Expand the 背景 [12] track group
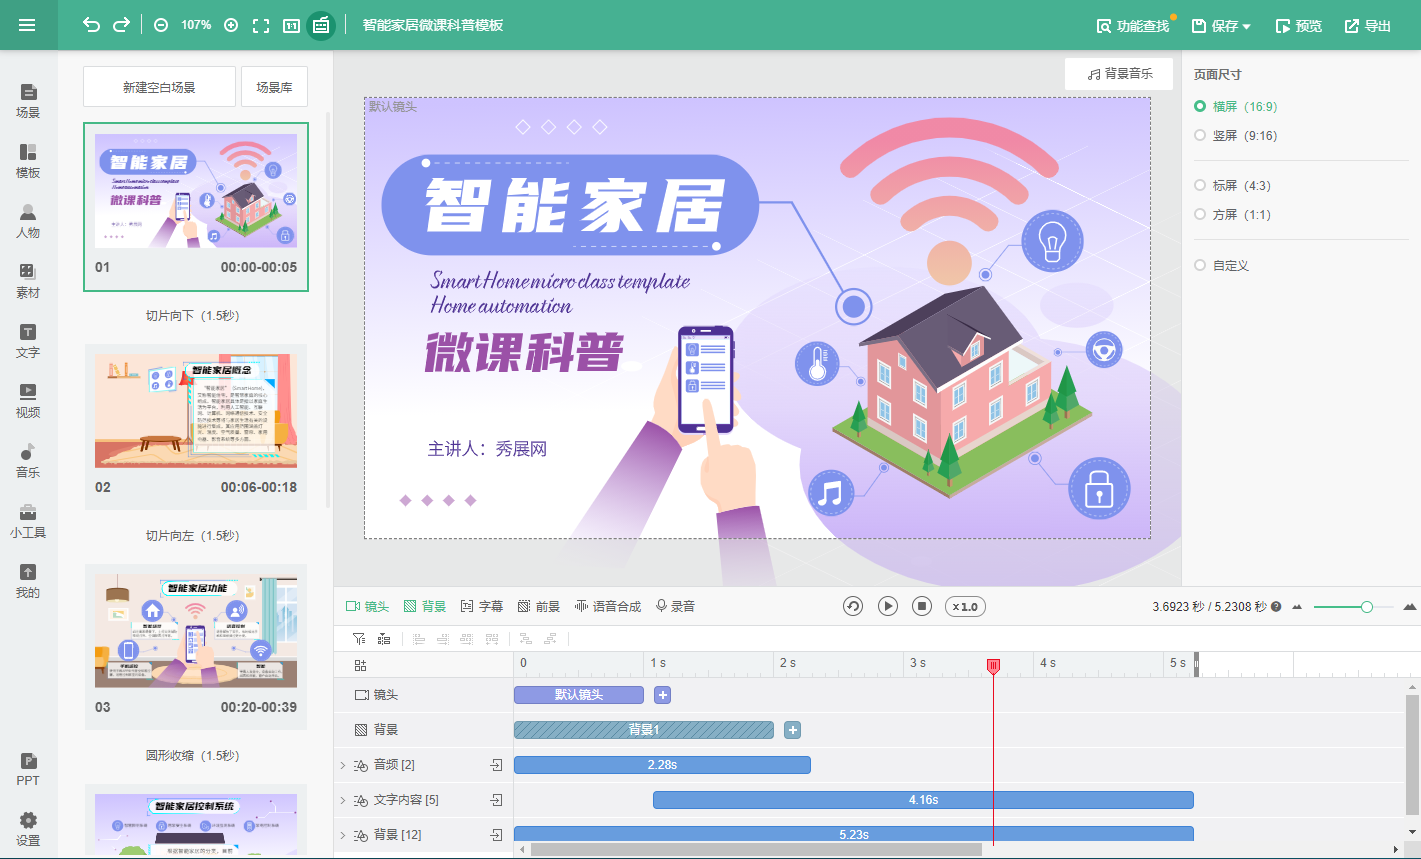Screen dimensions: 1421x859 coord(343,835)
